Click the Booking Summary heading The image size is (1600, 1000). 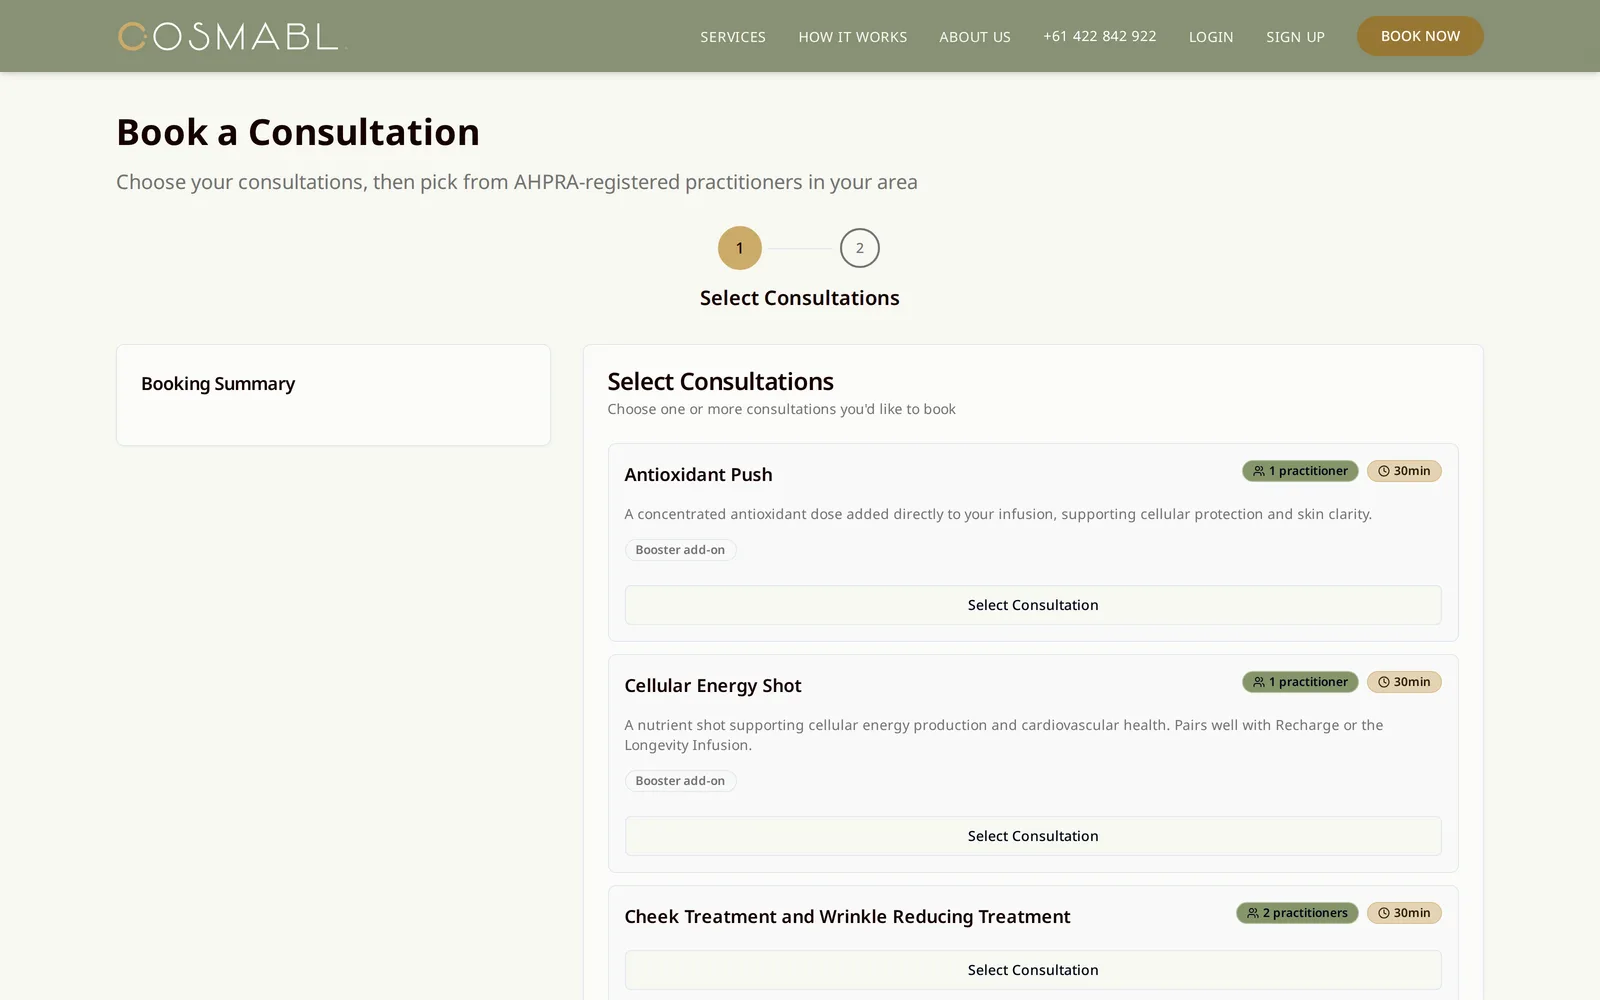point(218,384)
